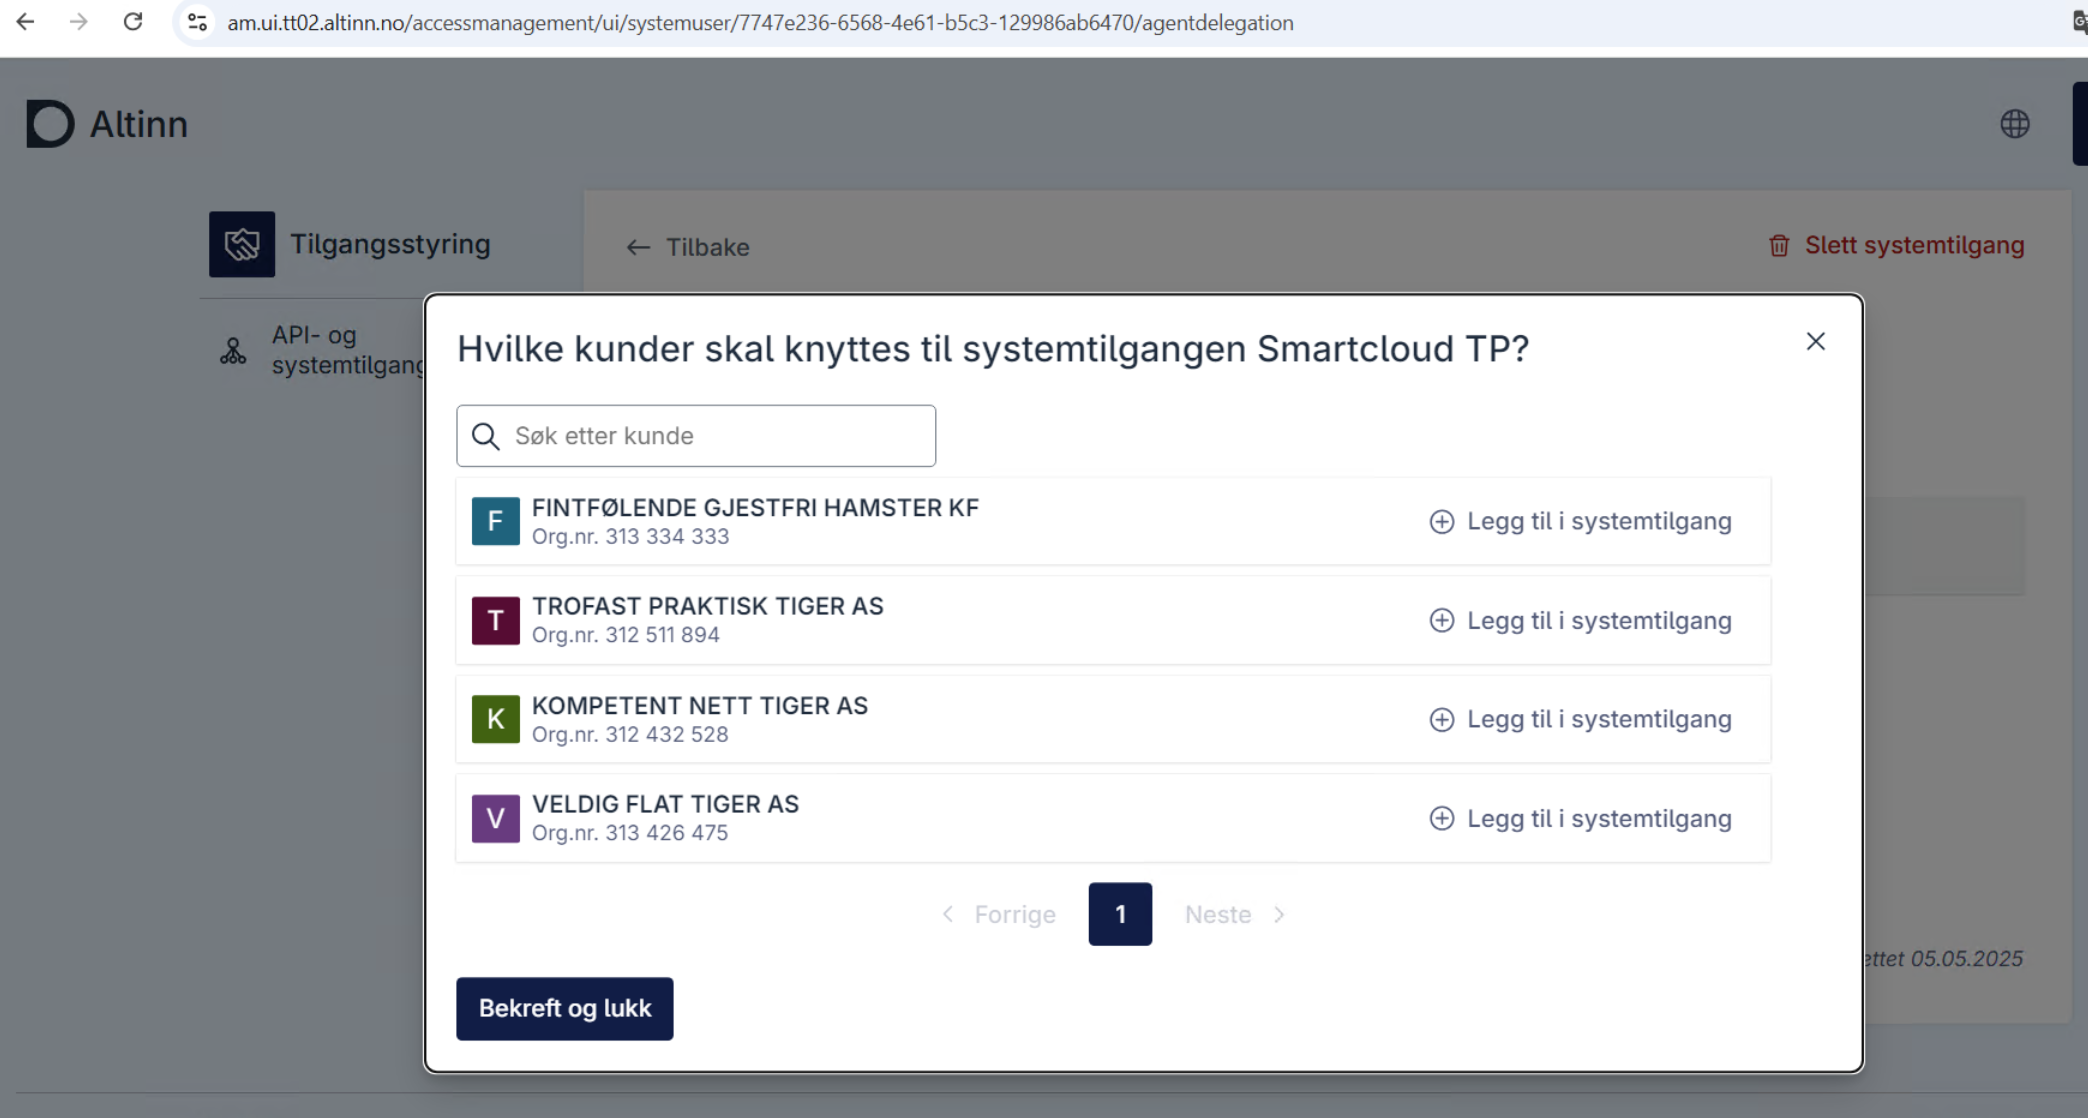Add Veldig Flat Tiger AS to systemtilgang
This screenshot has height=1118, width=2088.
click(x=1580, y=818)
